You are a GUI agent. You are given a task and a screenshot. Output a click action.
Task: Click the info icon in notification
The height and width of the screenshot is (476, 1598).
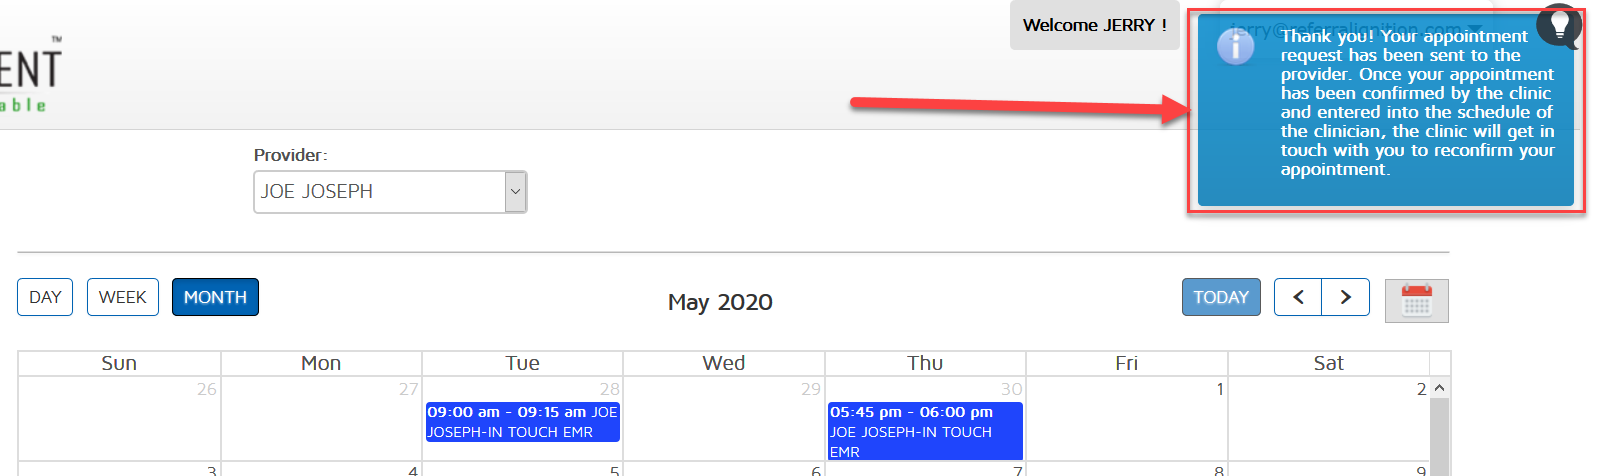click(x=1235, y=46)
